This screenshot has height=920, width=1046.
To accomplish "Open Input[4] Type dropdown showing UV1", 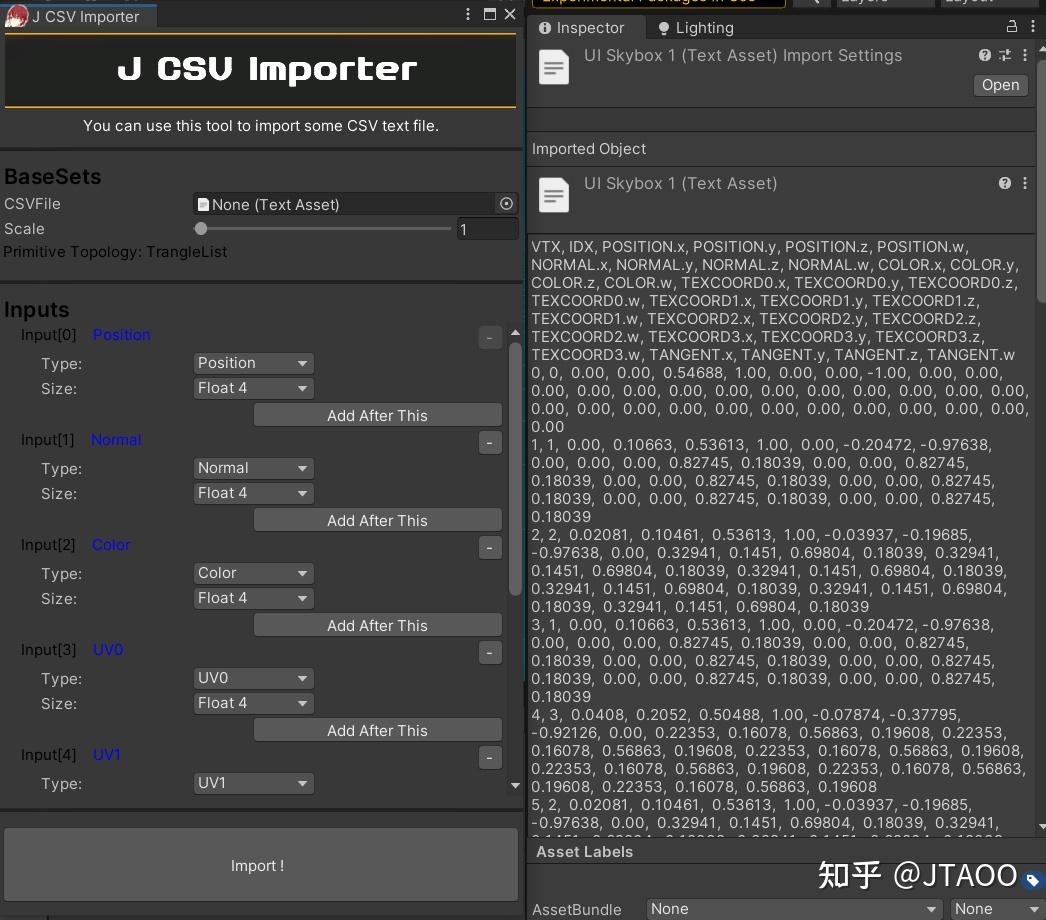I will click(253, 783).
